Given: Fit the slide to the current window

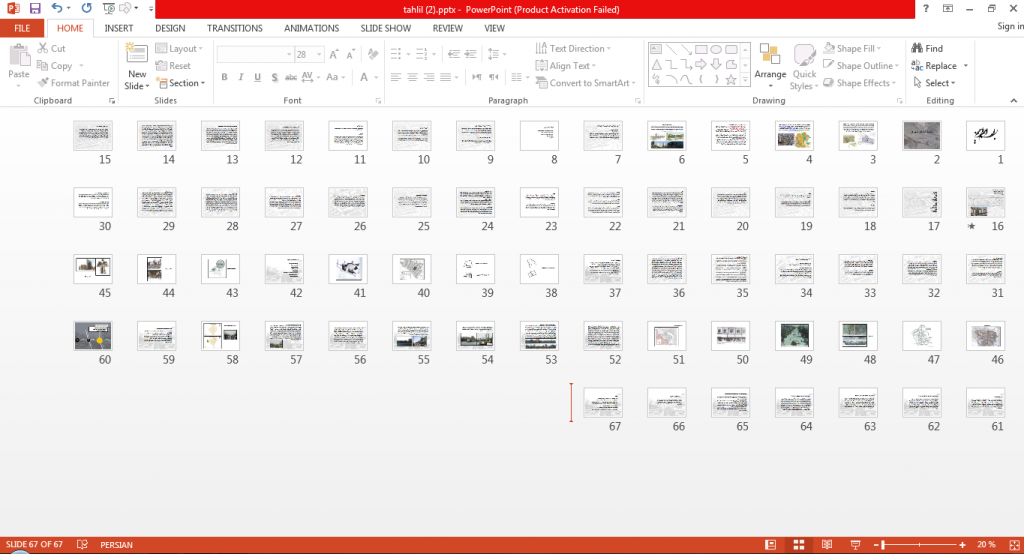Looking at the screenshot, I should (1014, 544).
